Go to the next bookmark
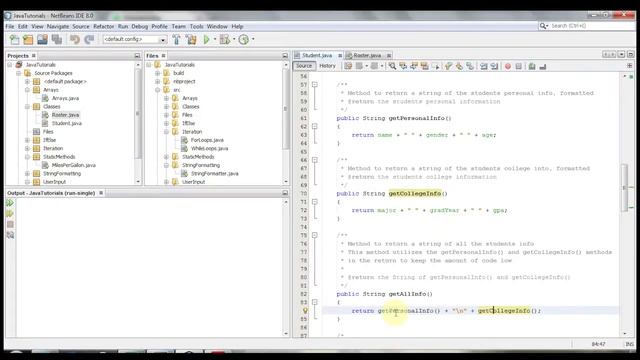The height and width of the screenshot is (360, 640). click(459, 66)
